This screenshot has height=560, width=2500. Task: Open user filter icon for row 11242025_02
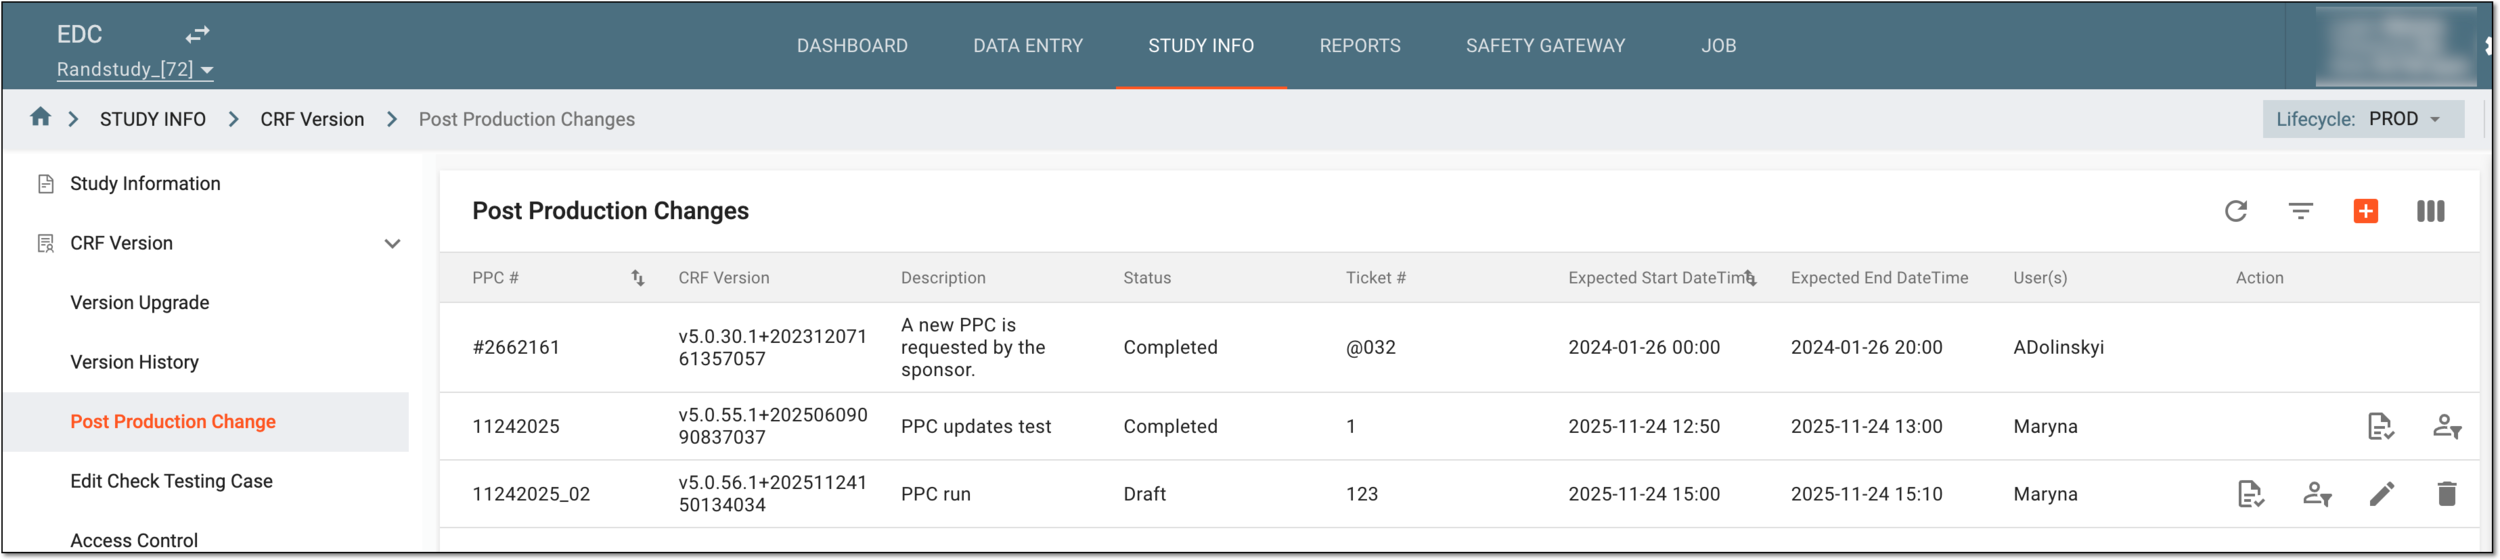2317,495
